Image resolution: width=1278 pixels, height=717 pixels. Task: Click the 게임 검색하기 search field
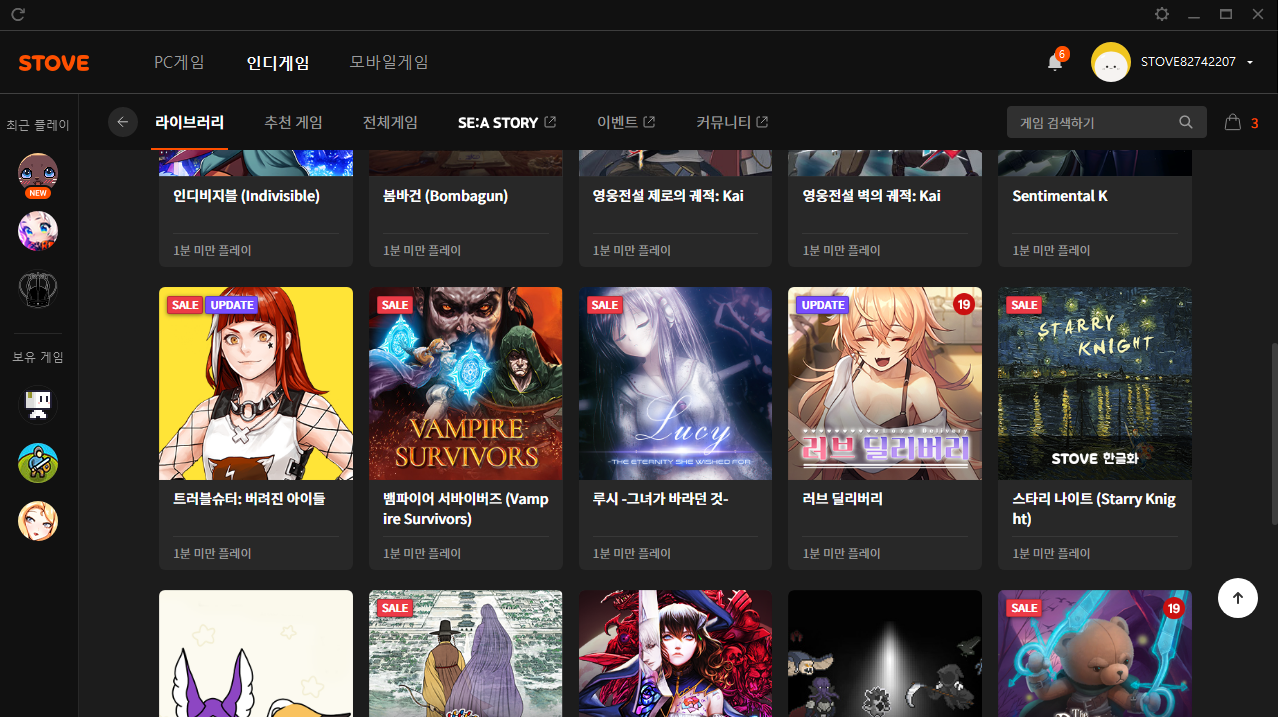(x=1090, y=122)
